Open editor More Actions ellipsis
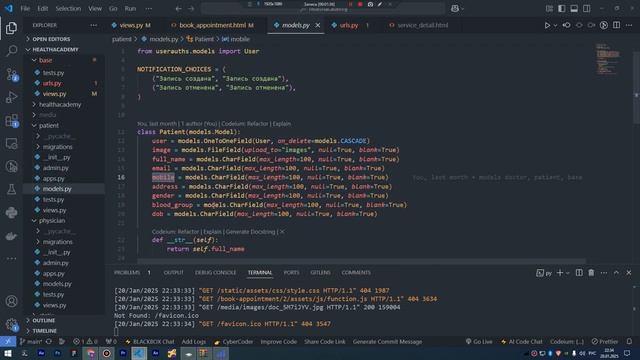Image resolution: width=640 pixels, height=360 pixels. [629, 25]
